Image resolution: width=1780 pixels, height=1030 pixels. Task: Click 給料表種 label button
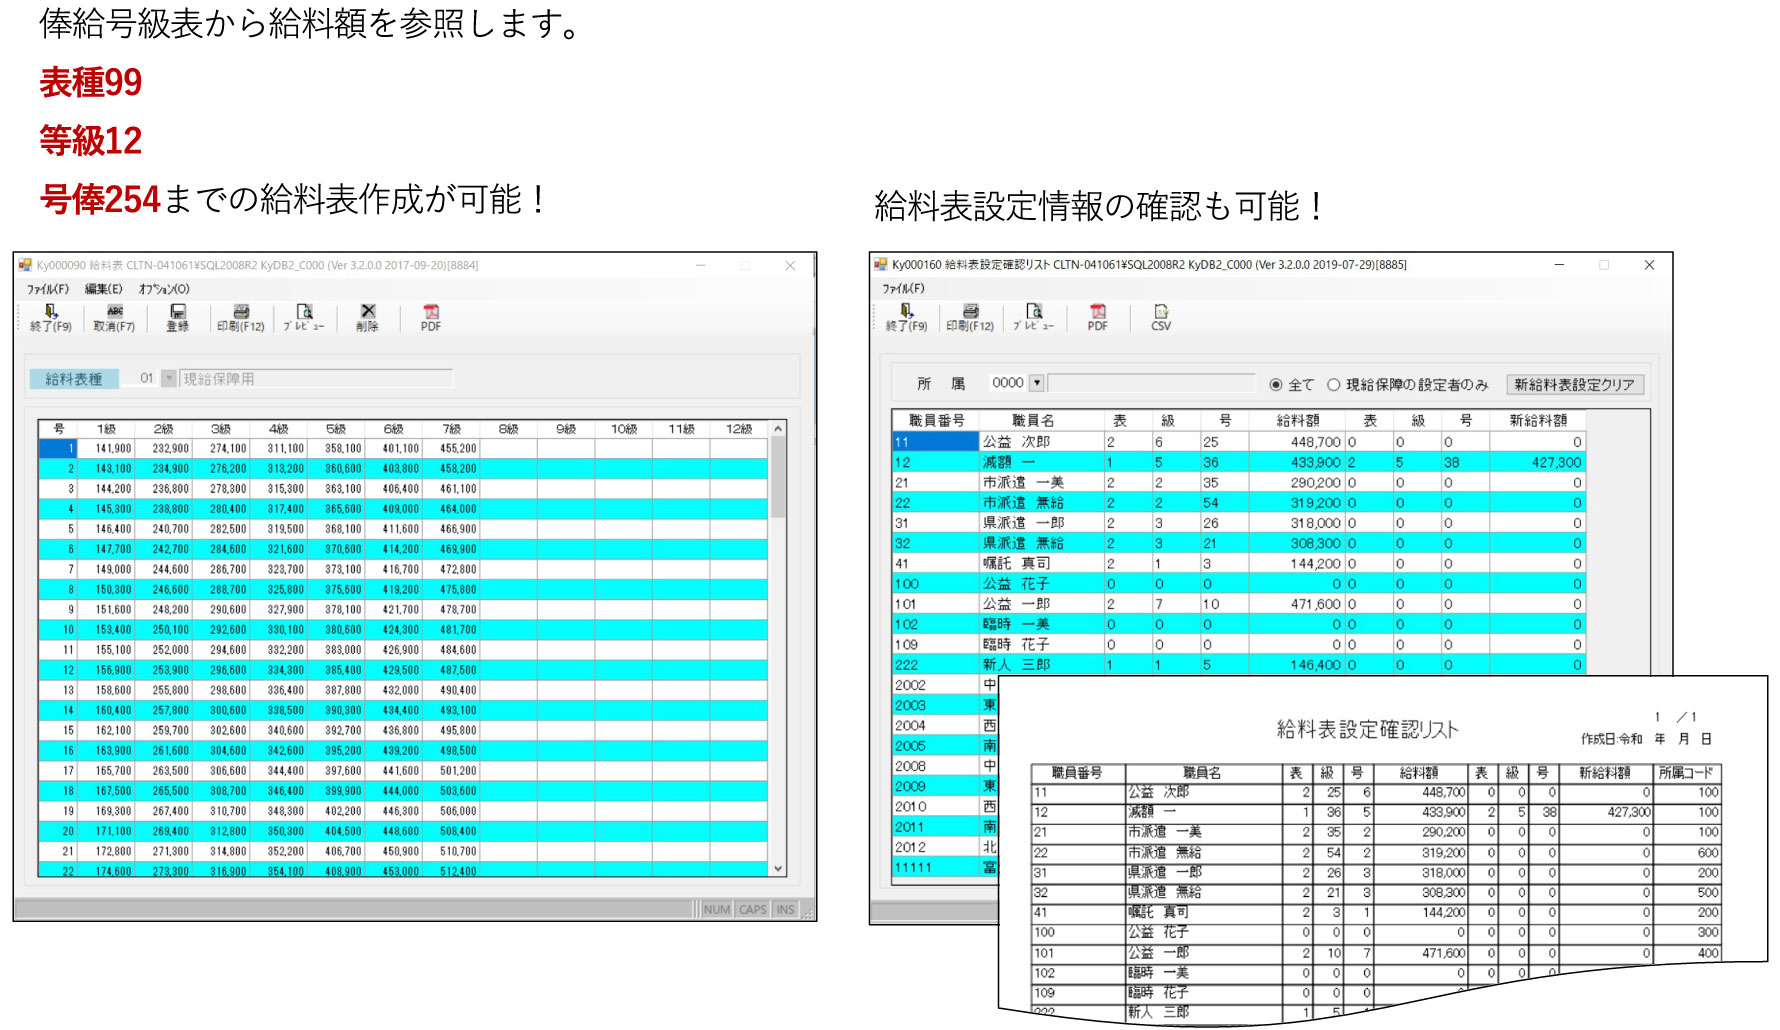(x=74, y=379)
